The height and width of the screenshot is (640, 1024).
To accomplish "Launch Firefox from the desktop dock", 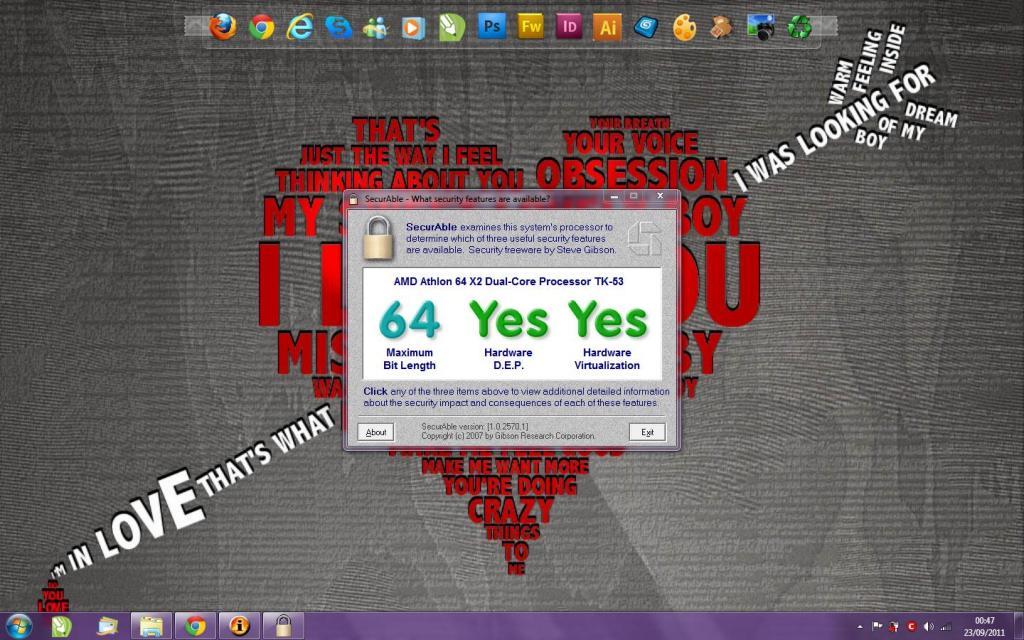I will point(223,27).
